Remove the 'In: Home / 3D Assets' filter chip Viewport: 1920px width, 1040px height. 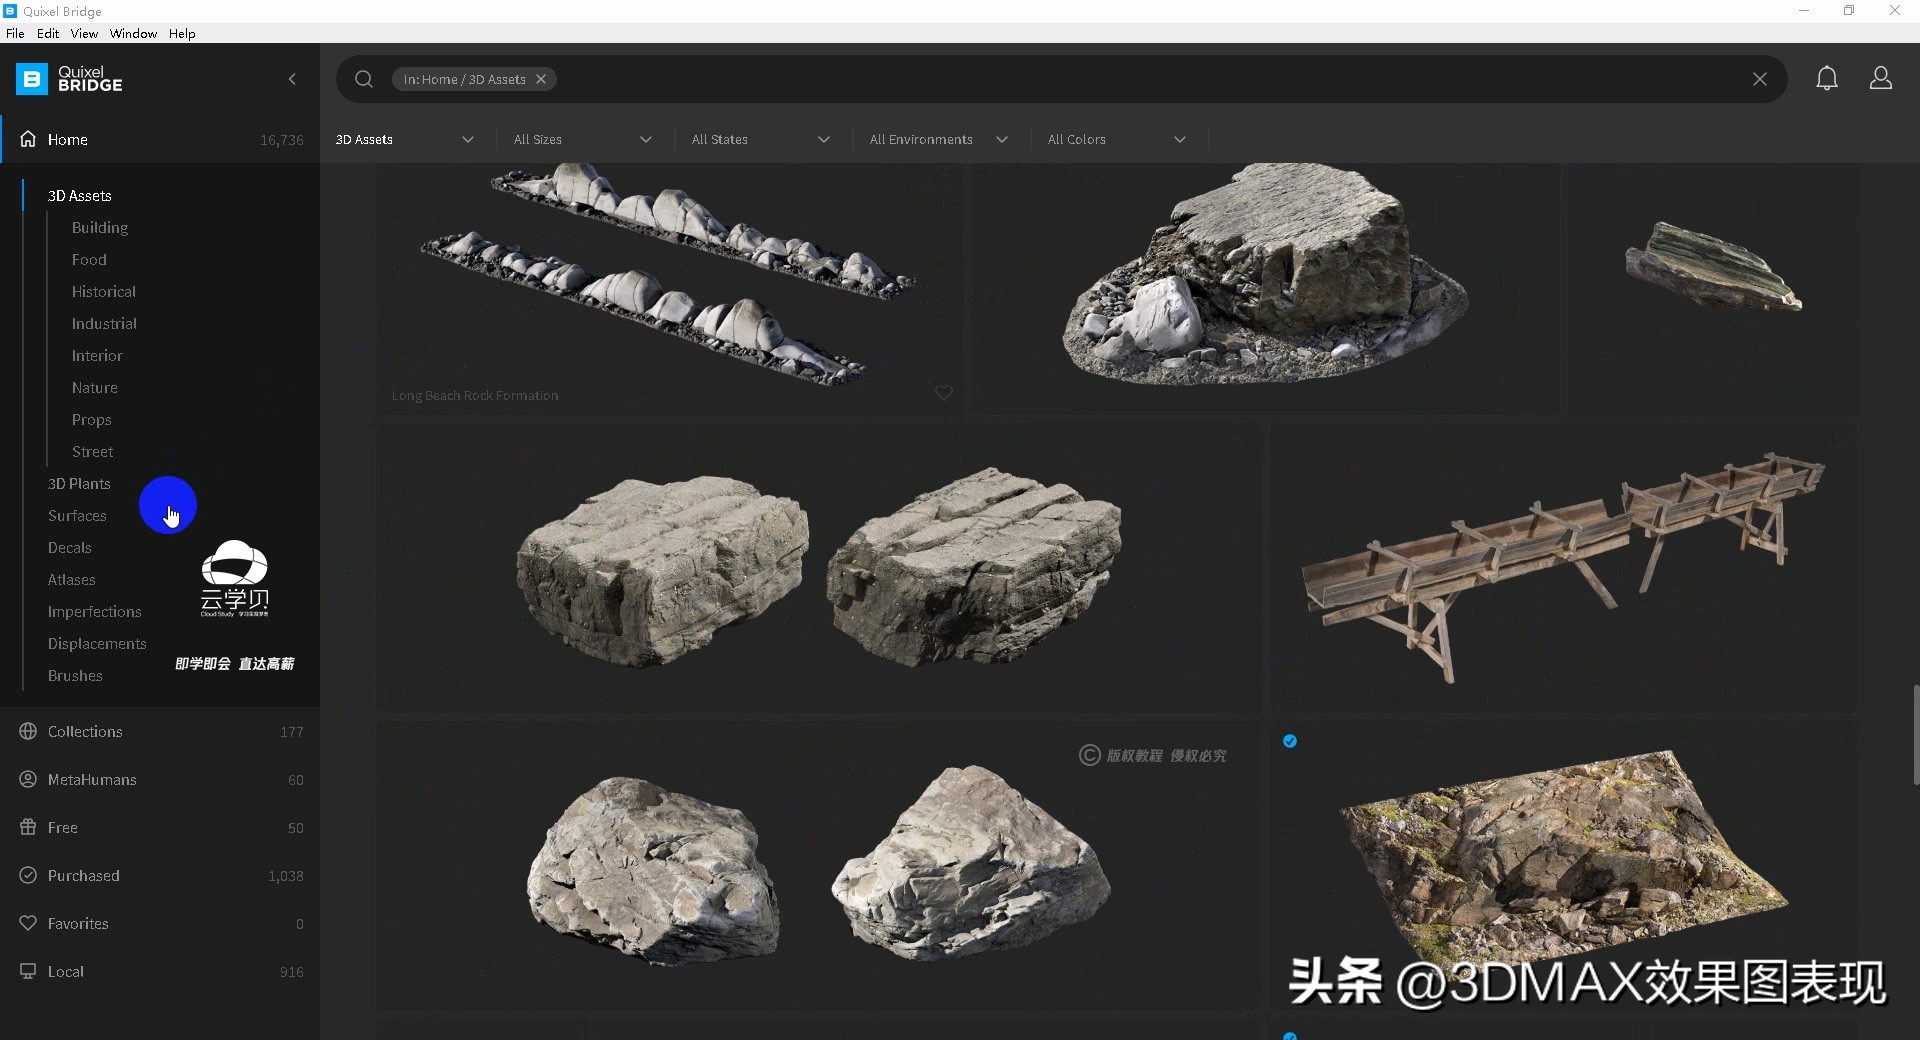coord(541,79)
